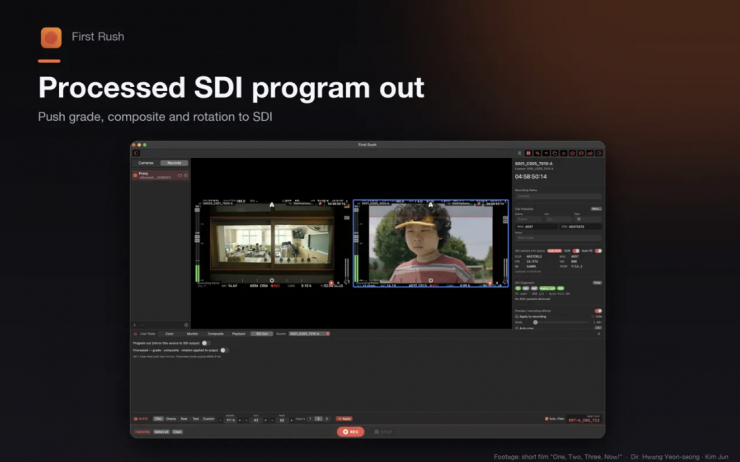Toggle the left sidebar icon below the title bar
The height and width of the screenshot is (462, 740).
[136, 153]
